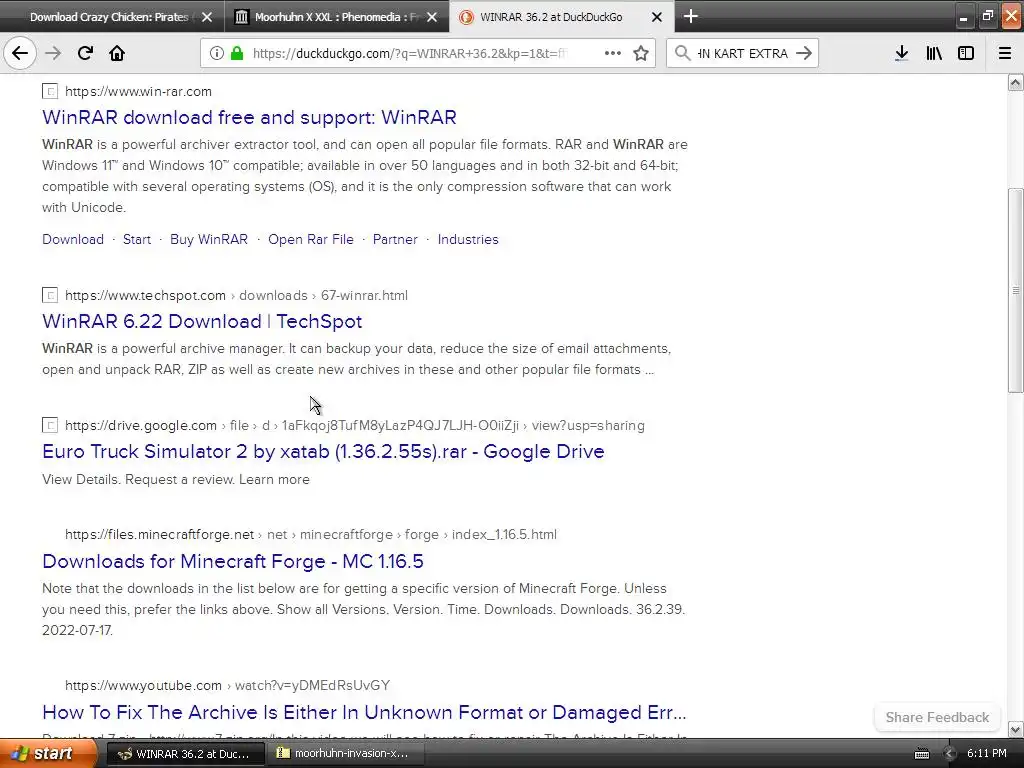The width and height of the screenshot is (1024, 768).
Task: Open the Windows Start menu
Action: [x=47, y=754]
